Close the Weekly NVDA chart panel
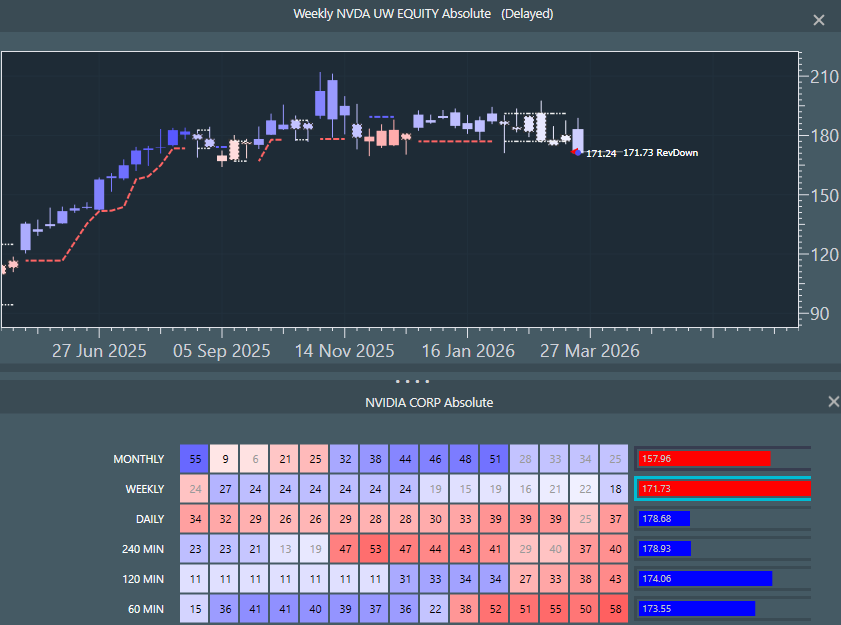The height and width of the screenshot is (625, 841). coord(818,20)
